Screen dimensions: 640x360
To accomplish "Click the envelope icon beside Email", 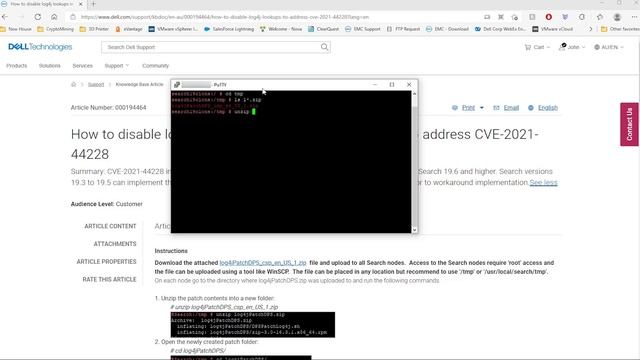I will pos(496,108).
